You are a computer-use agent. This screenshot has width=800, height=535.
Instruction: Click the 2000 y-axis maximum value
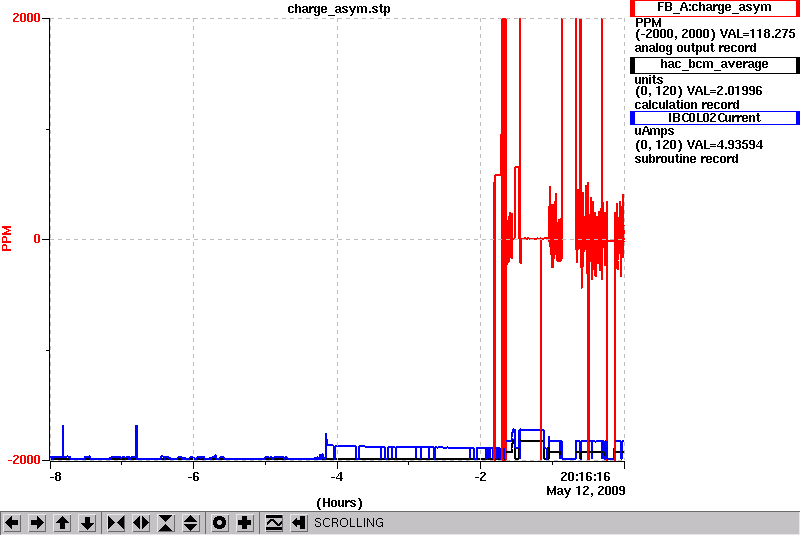[26, 18]
